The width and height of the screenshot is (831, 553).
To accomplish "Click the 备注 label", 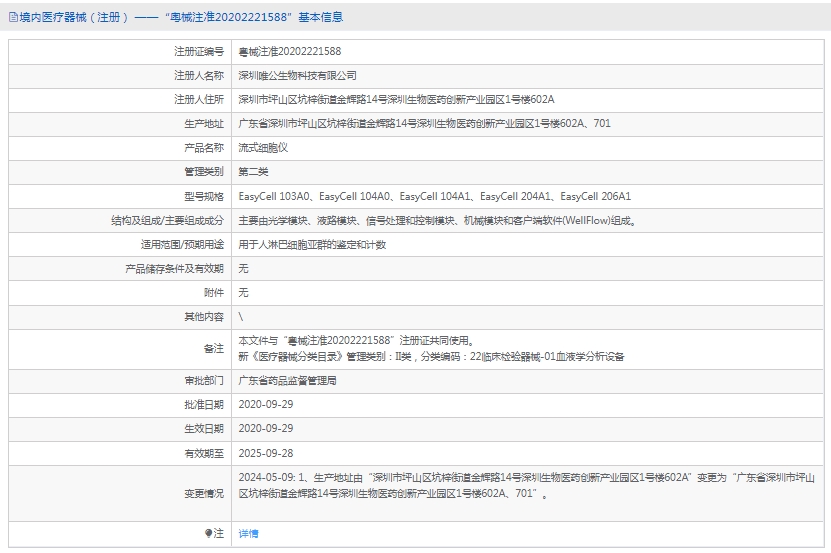I will coord(214,348).
